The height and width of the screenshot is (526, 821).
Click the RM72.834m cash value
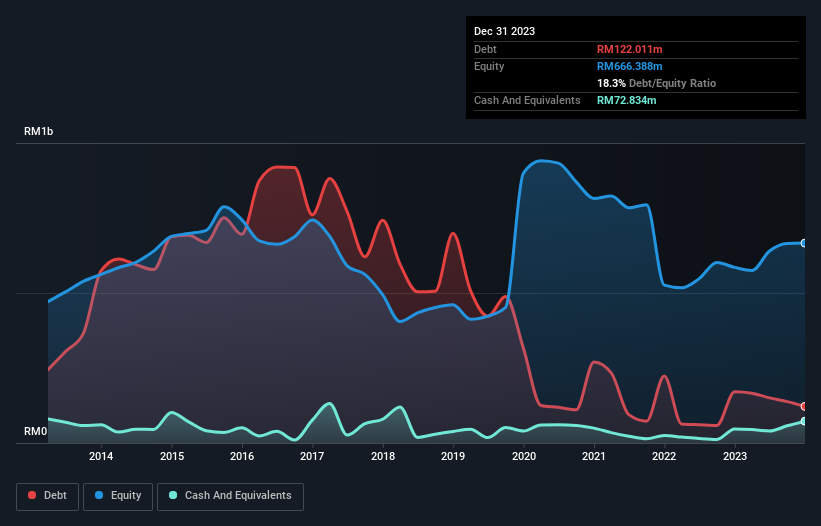[x=626, y=100]
